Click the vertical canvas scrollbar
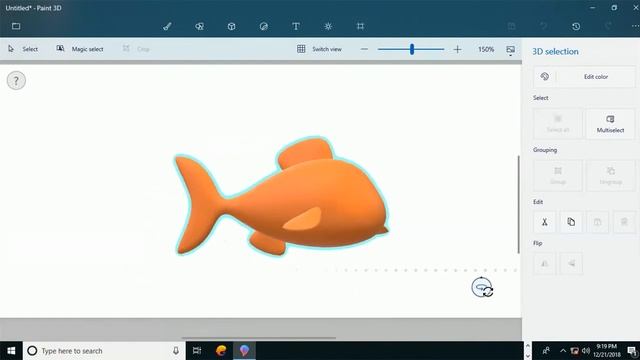640x360 pixels. pos(518,204)
